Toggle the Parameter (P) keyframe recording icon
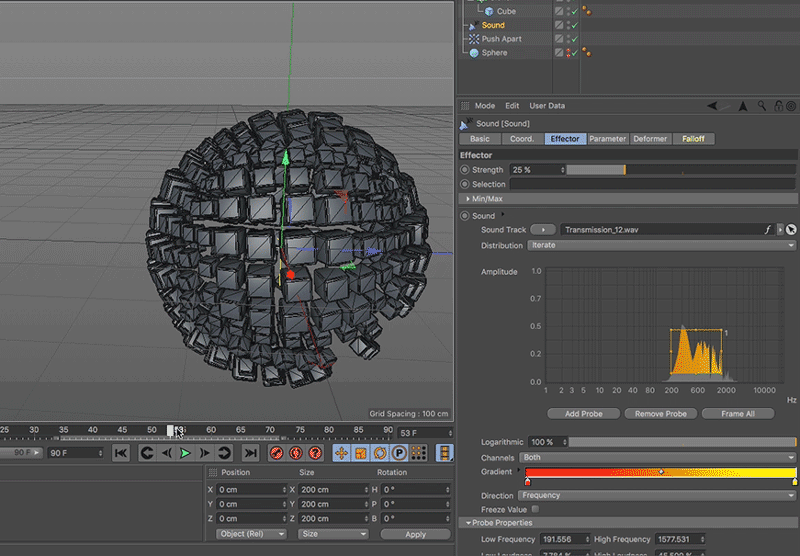Screen dimensions: 800x556 click(x=397, y=453)
